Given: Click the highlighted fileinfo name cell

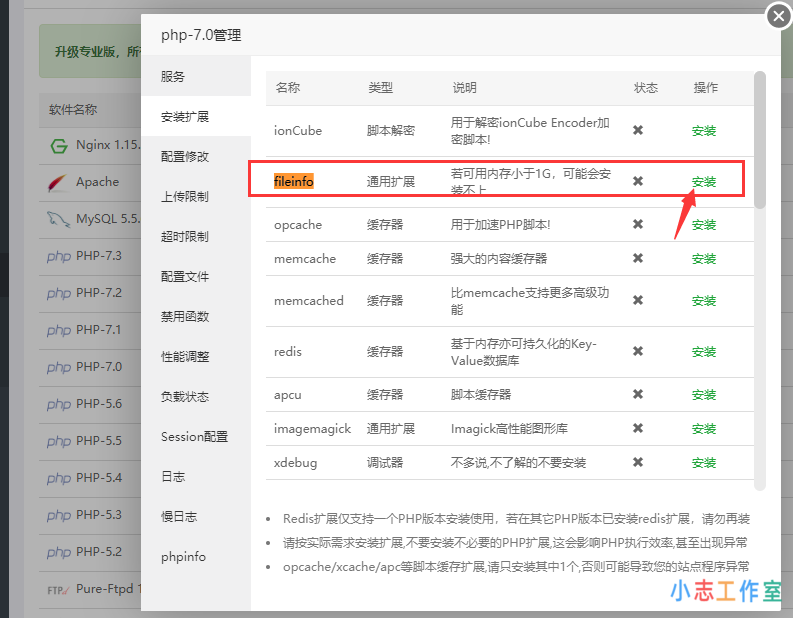Looking at the screenshot, I should point(293,181).
